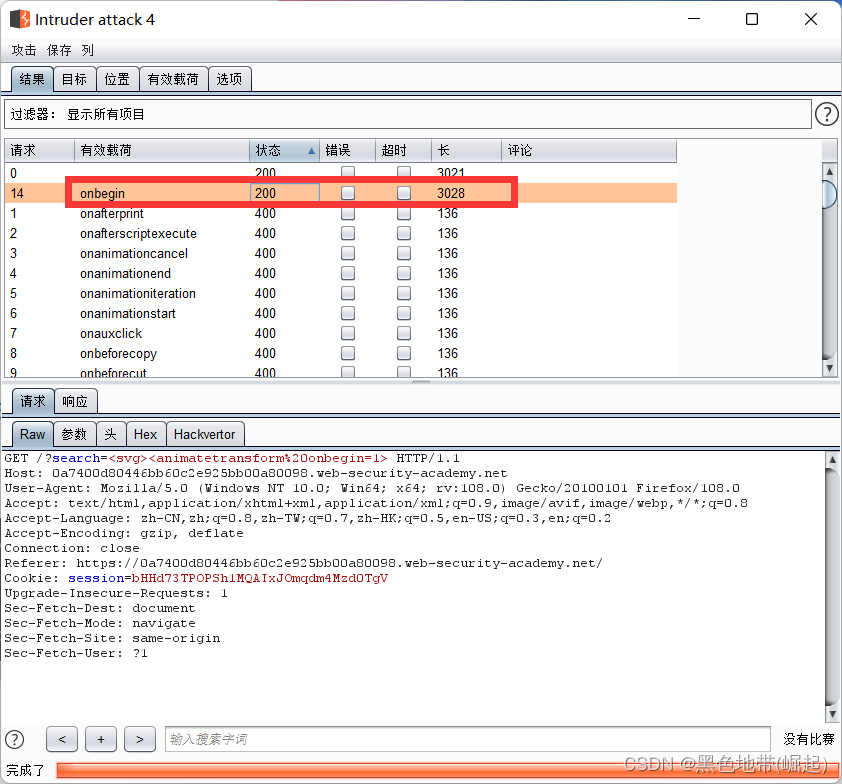
Task: Sort by the 状态 column header
Action: (x=285, y=150)
